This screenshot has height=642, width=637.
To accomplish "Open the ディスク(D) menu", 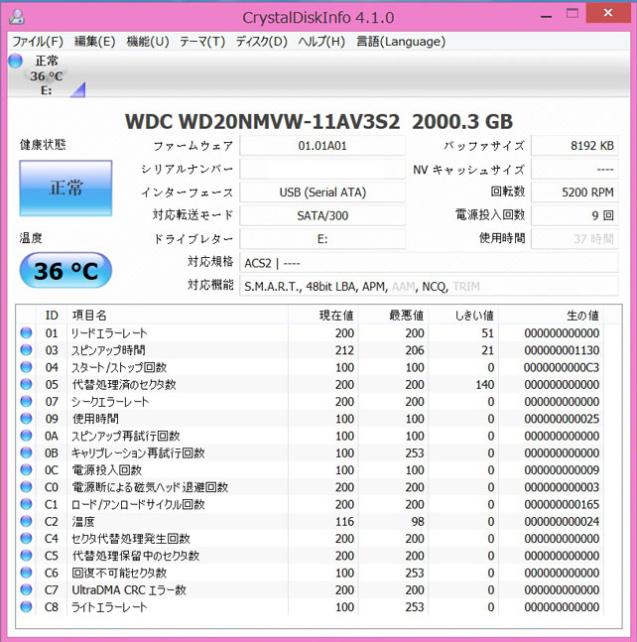I will click(x=262, y=41).
